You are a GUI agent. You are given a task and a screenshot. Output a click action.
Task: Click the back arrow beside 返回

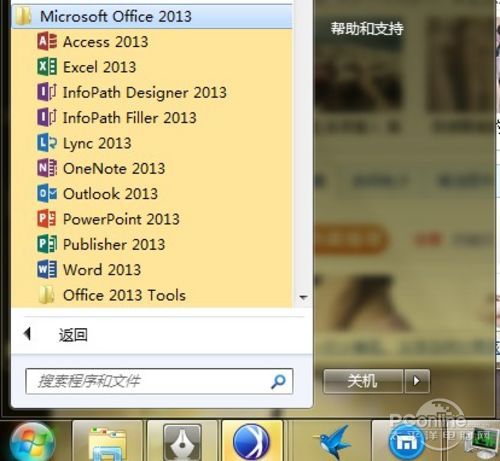click(x=28, y=334)
